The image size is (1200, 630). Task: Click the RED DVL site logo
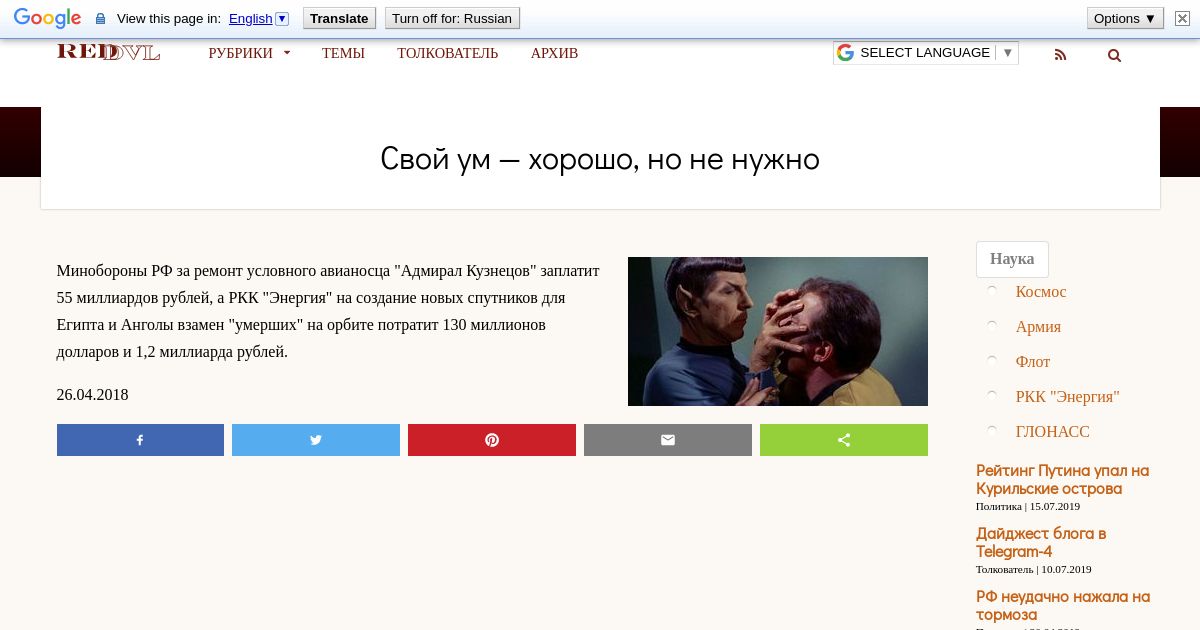(108, 52)
